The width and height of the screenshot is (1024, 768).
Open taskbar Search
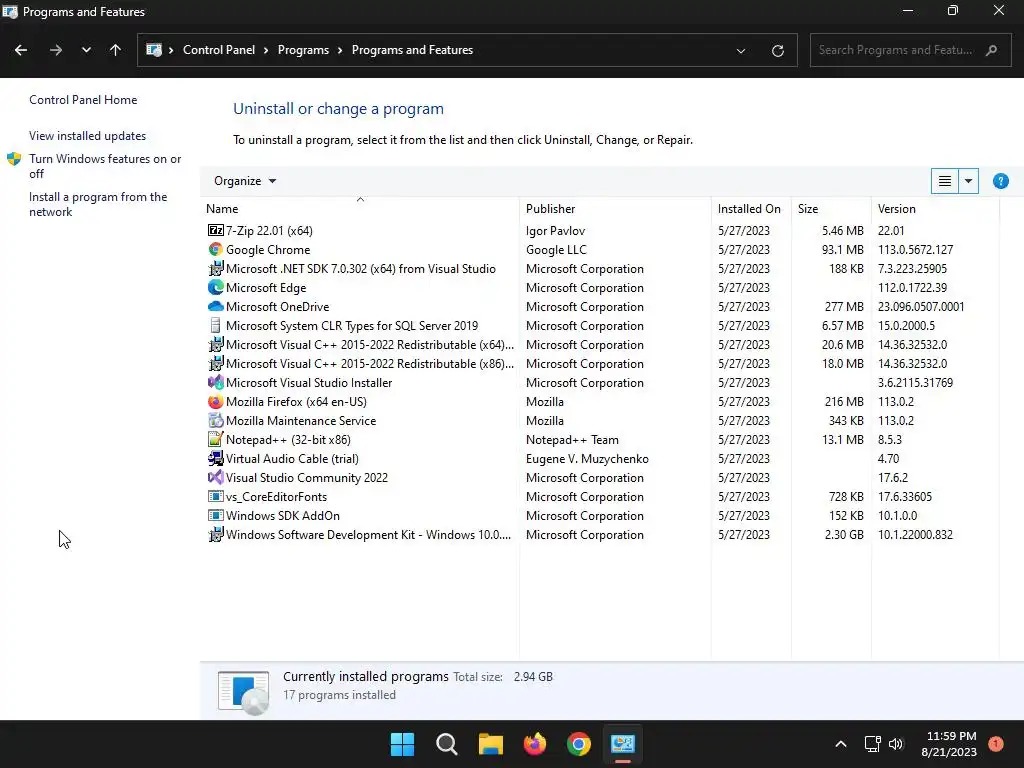pos(447,744)
